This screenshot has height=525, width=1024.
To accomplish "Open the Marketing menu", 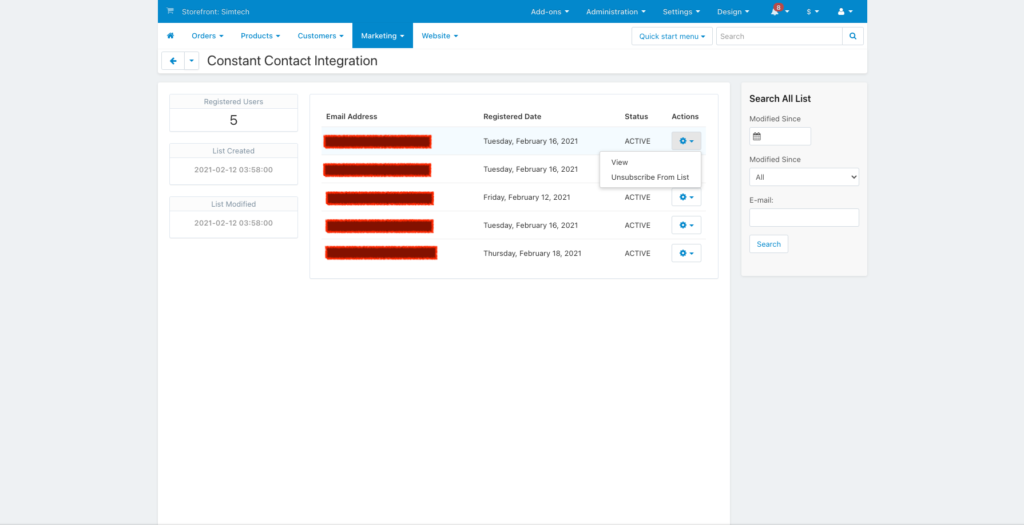I will click(x=382, y=36).
